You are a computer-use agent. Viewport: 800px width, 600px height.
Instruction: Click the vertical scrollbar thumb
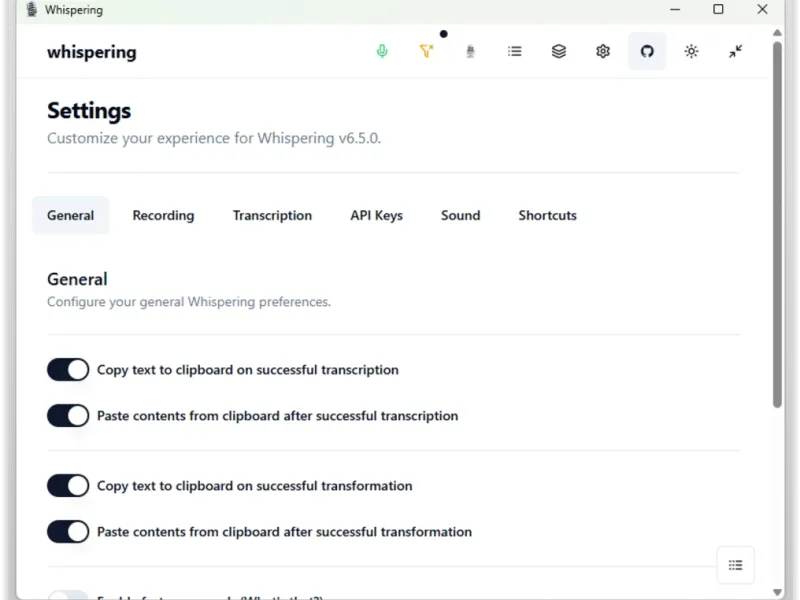point(777,224)
